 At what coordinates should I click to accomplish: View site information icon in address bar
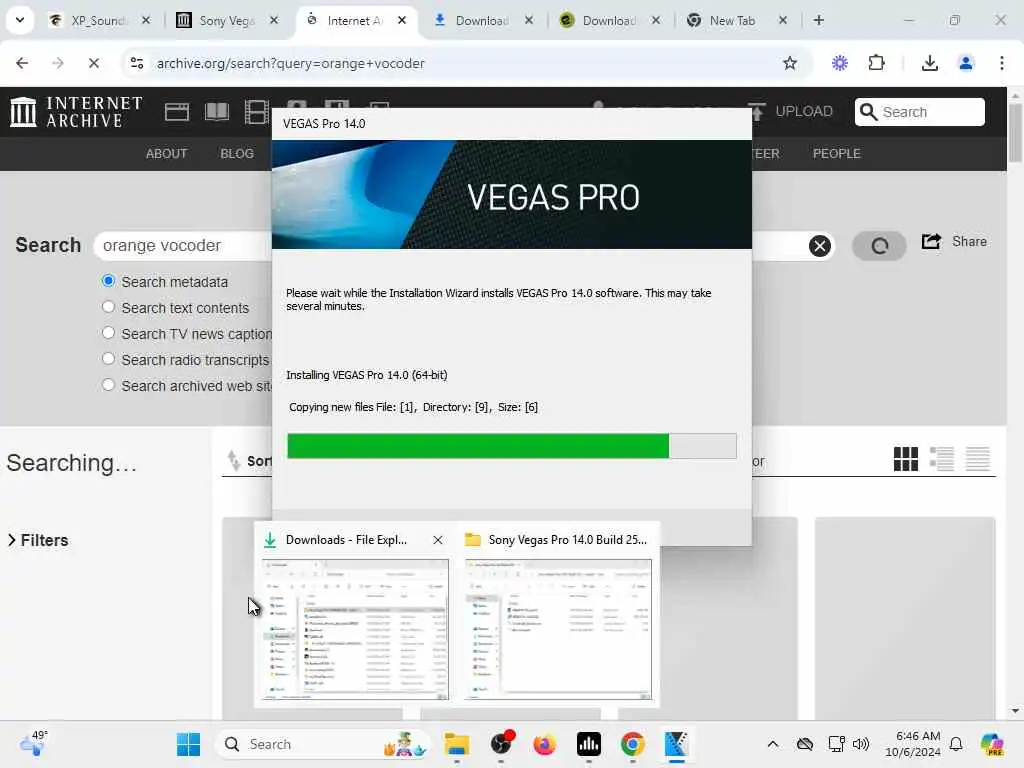pyautogui.click(x=136, y=63)
